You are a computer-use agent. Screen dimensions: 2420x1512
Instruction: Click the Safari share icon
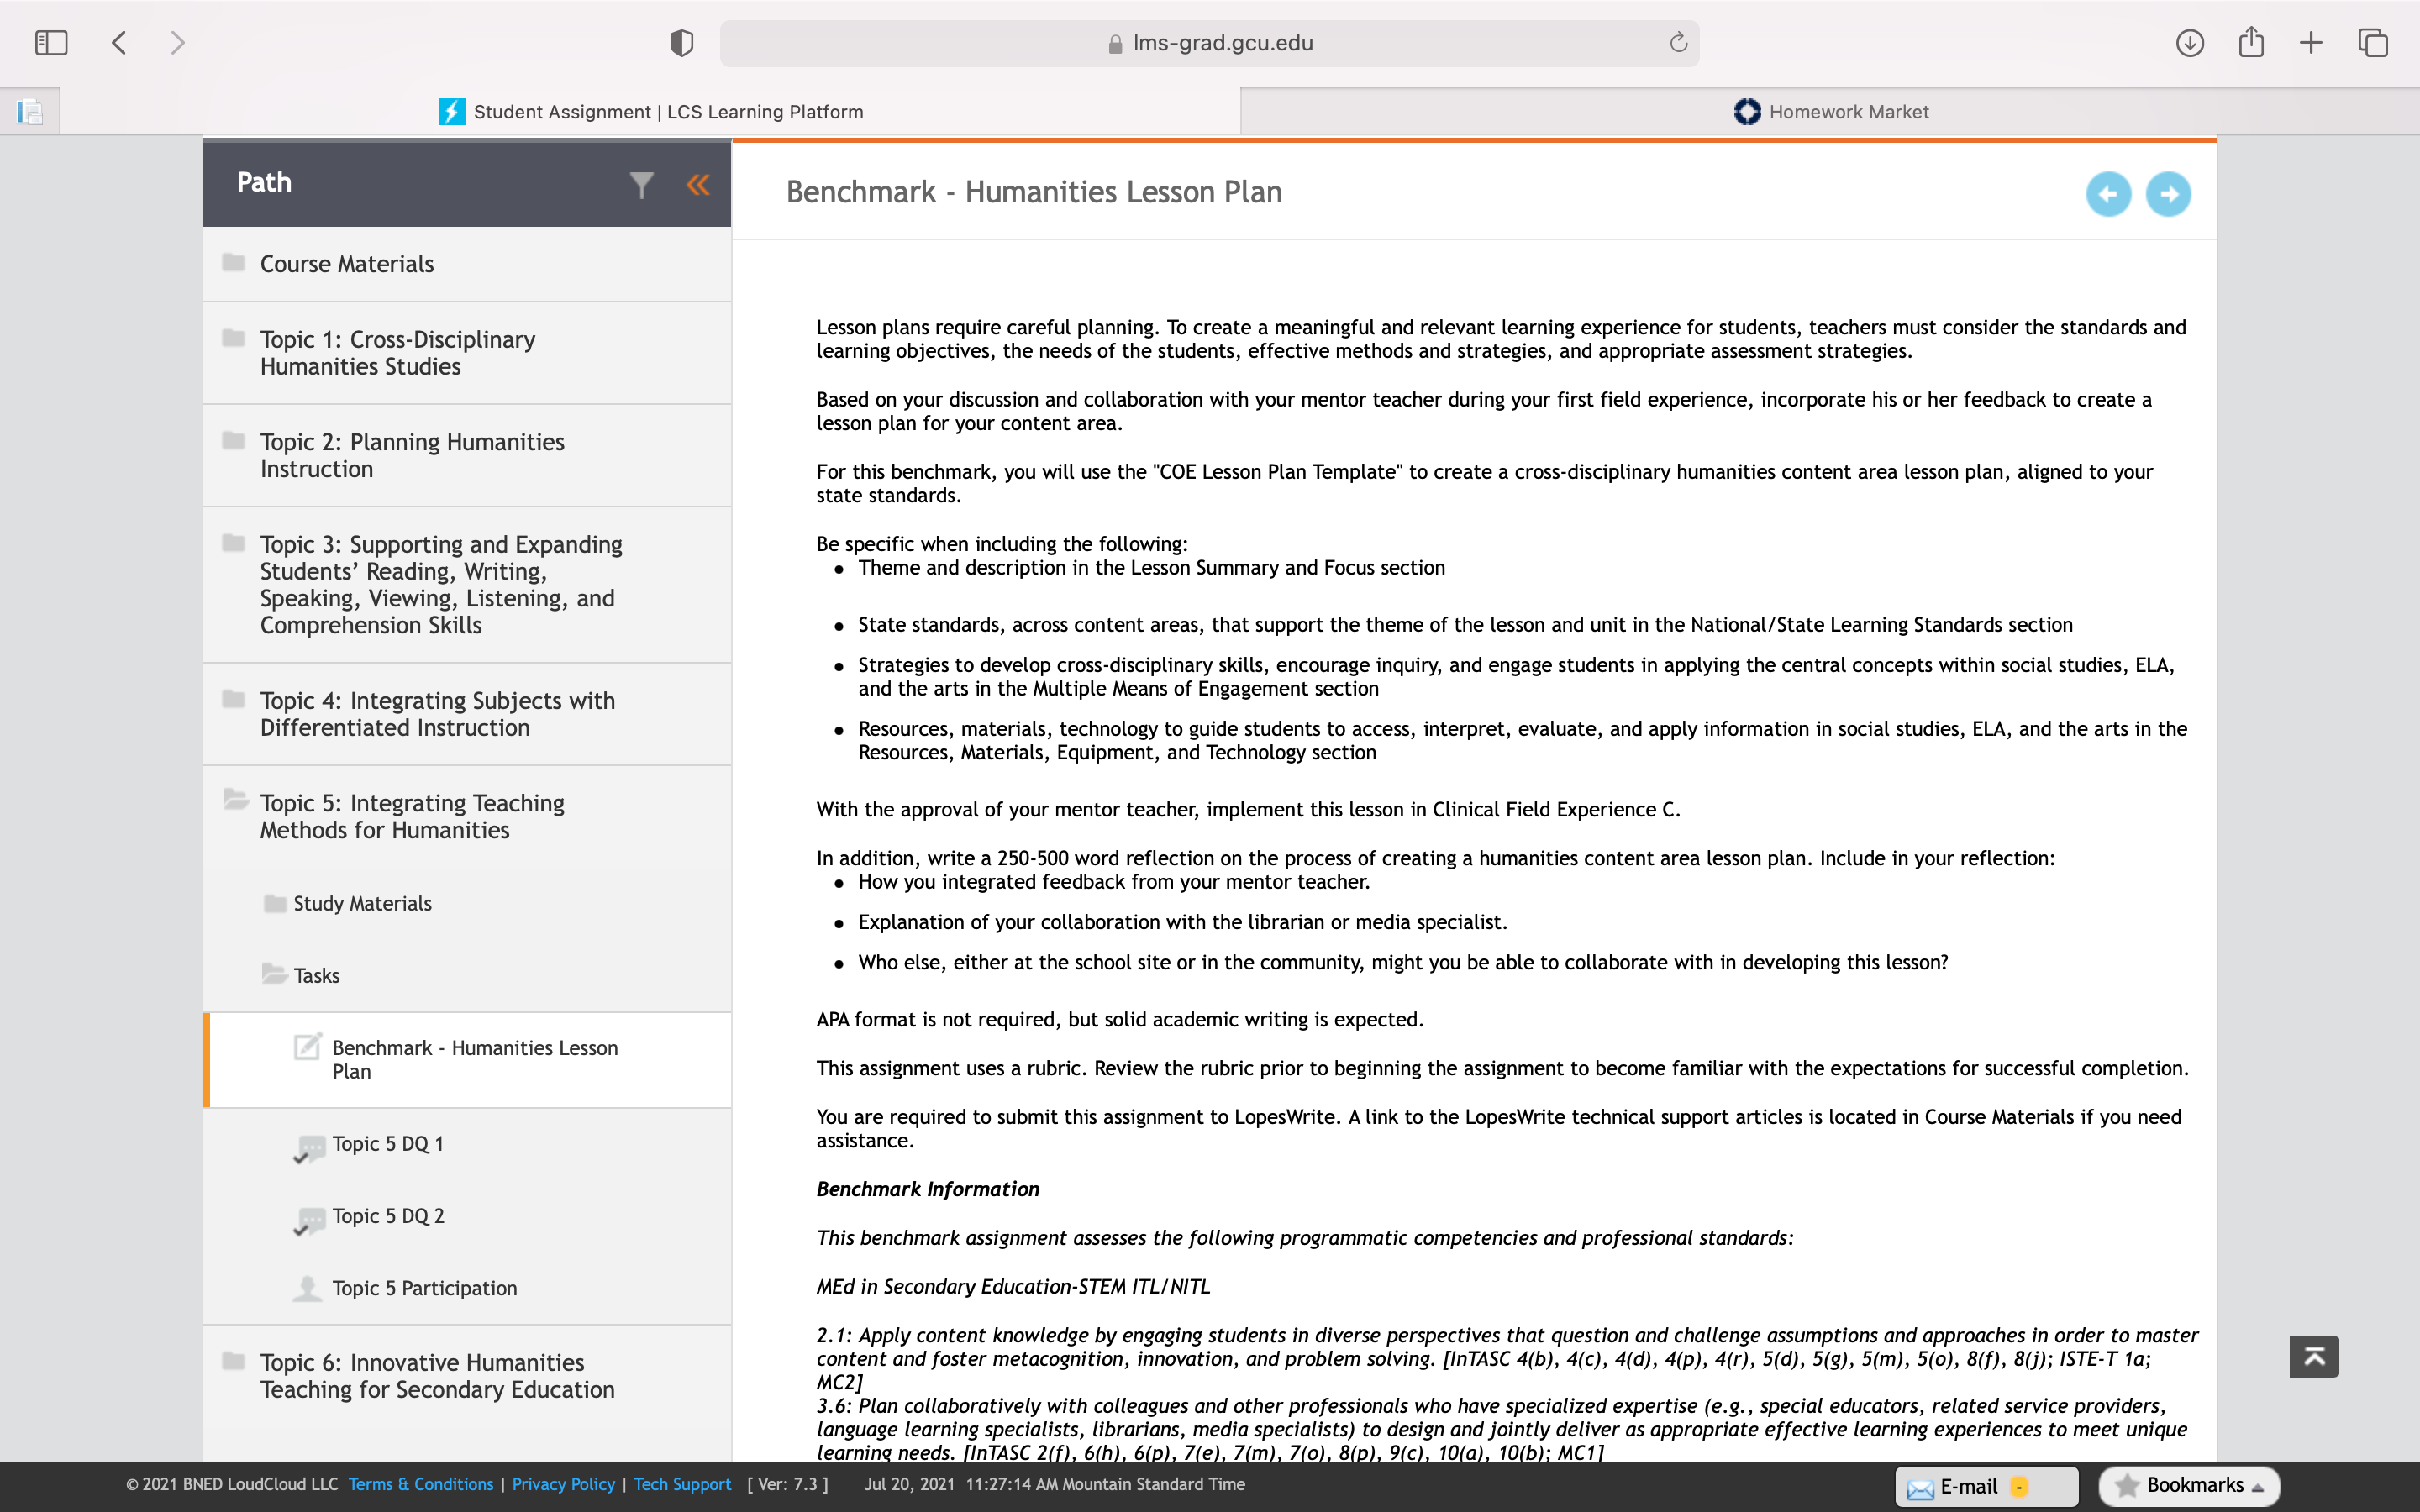(2251, 42)
